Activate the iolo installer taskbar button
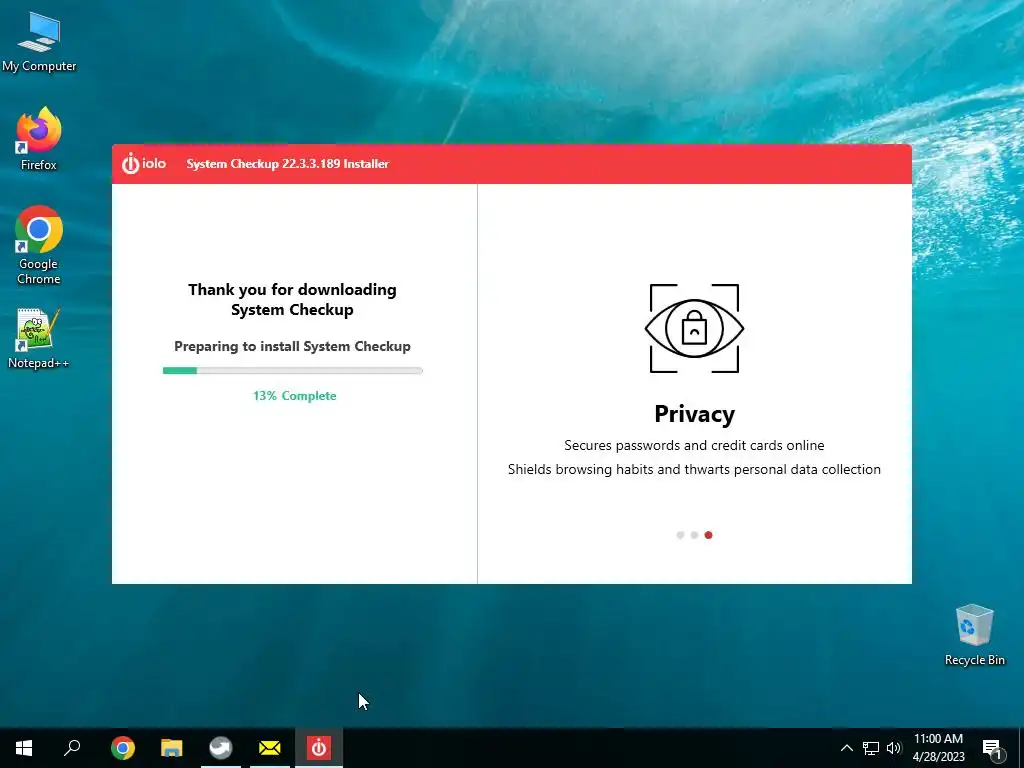 point(319,748)
